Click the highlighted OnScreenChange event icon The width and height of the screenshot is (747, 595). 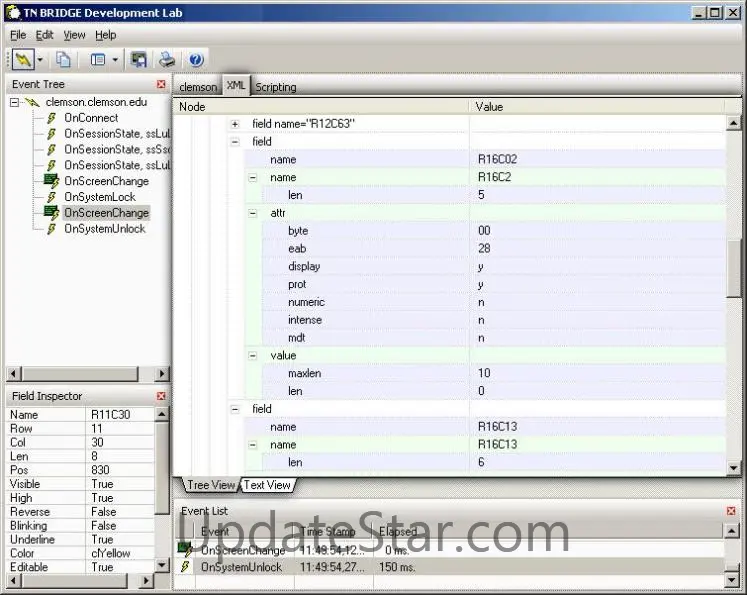click(51, 212)
